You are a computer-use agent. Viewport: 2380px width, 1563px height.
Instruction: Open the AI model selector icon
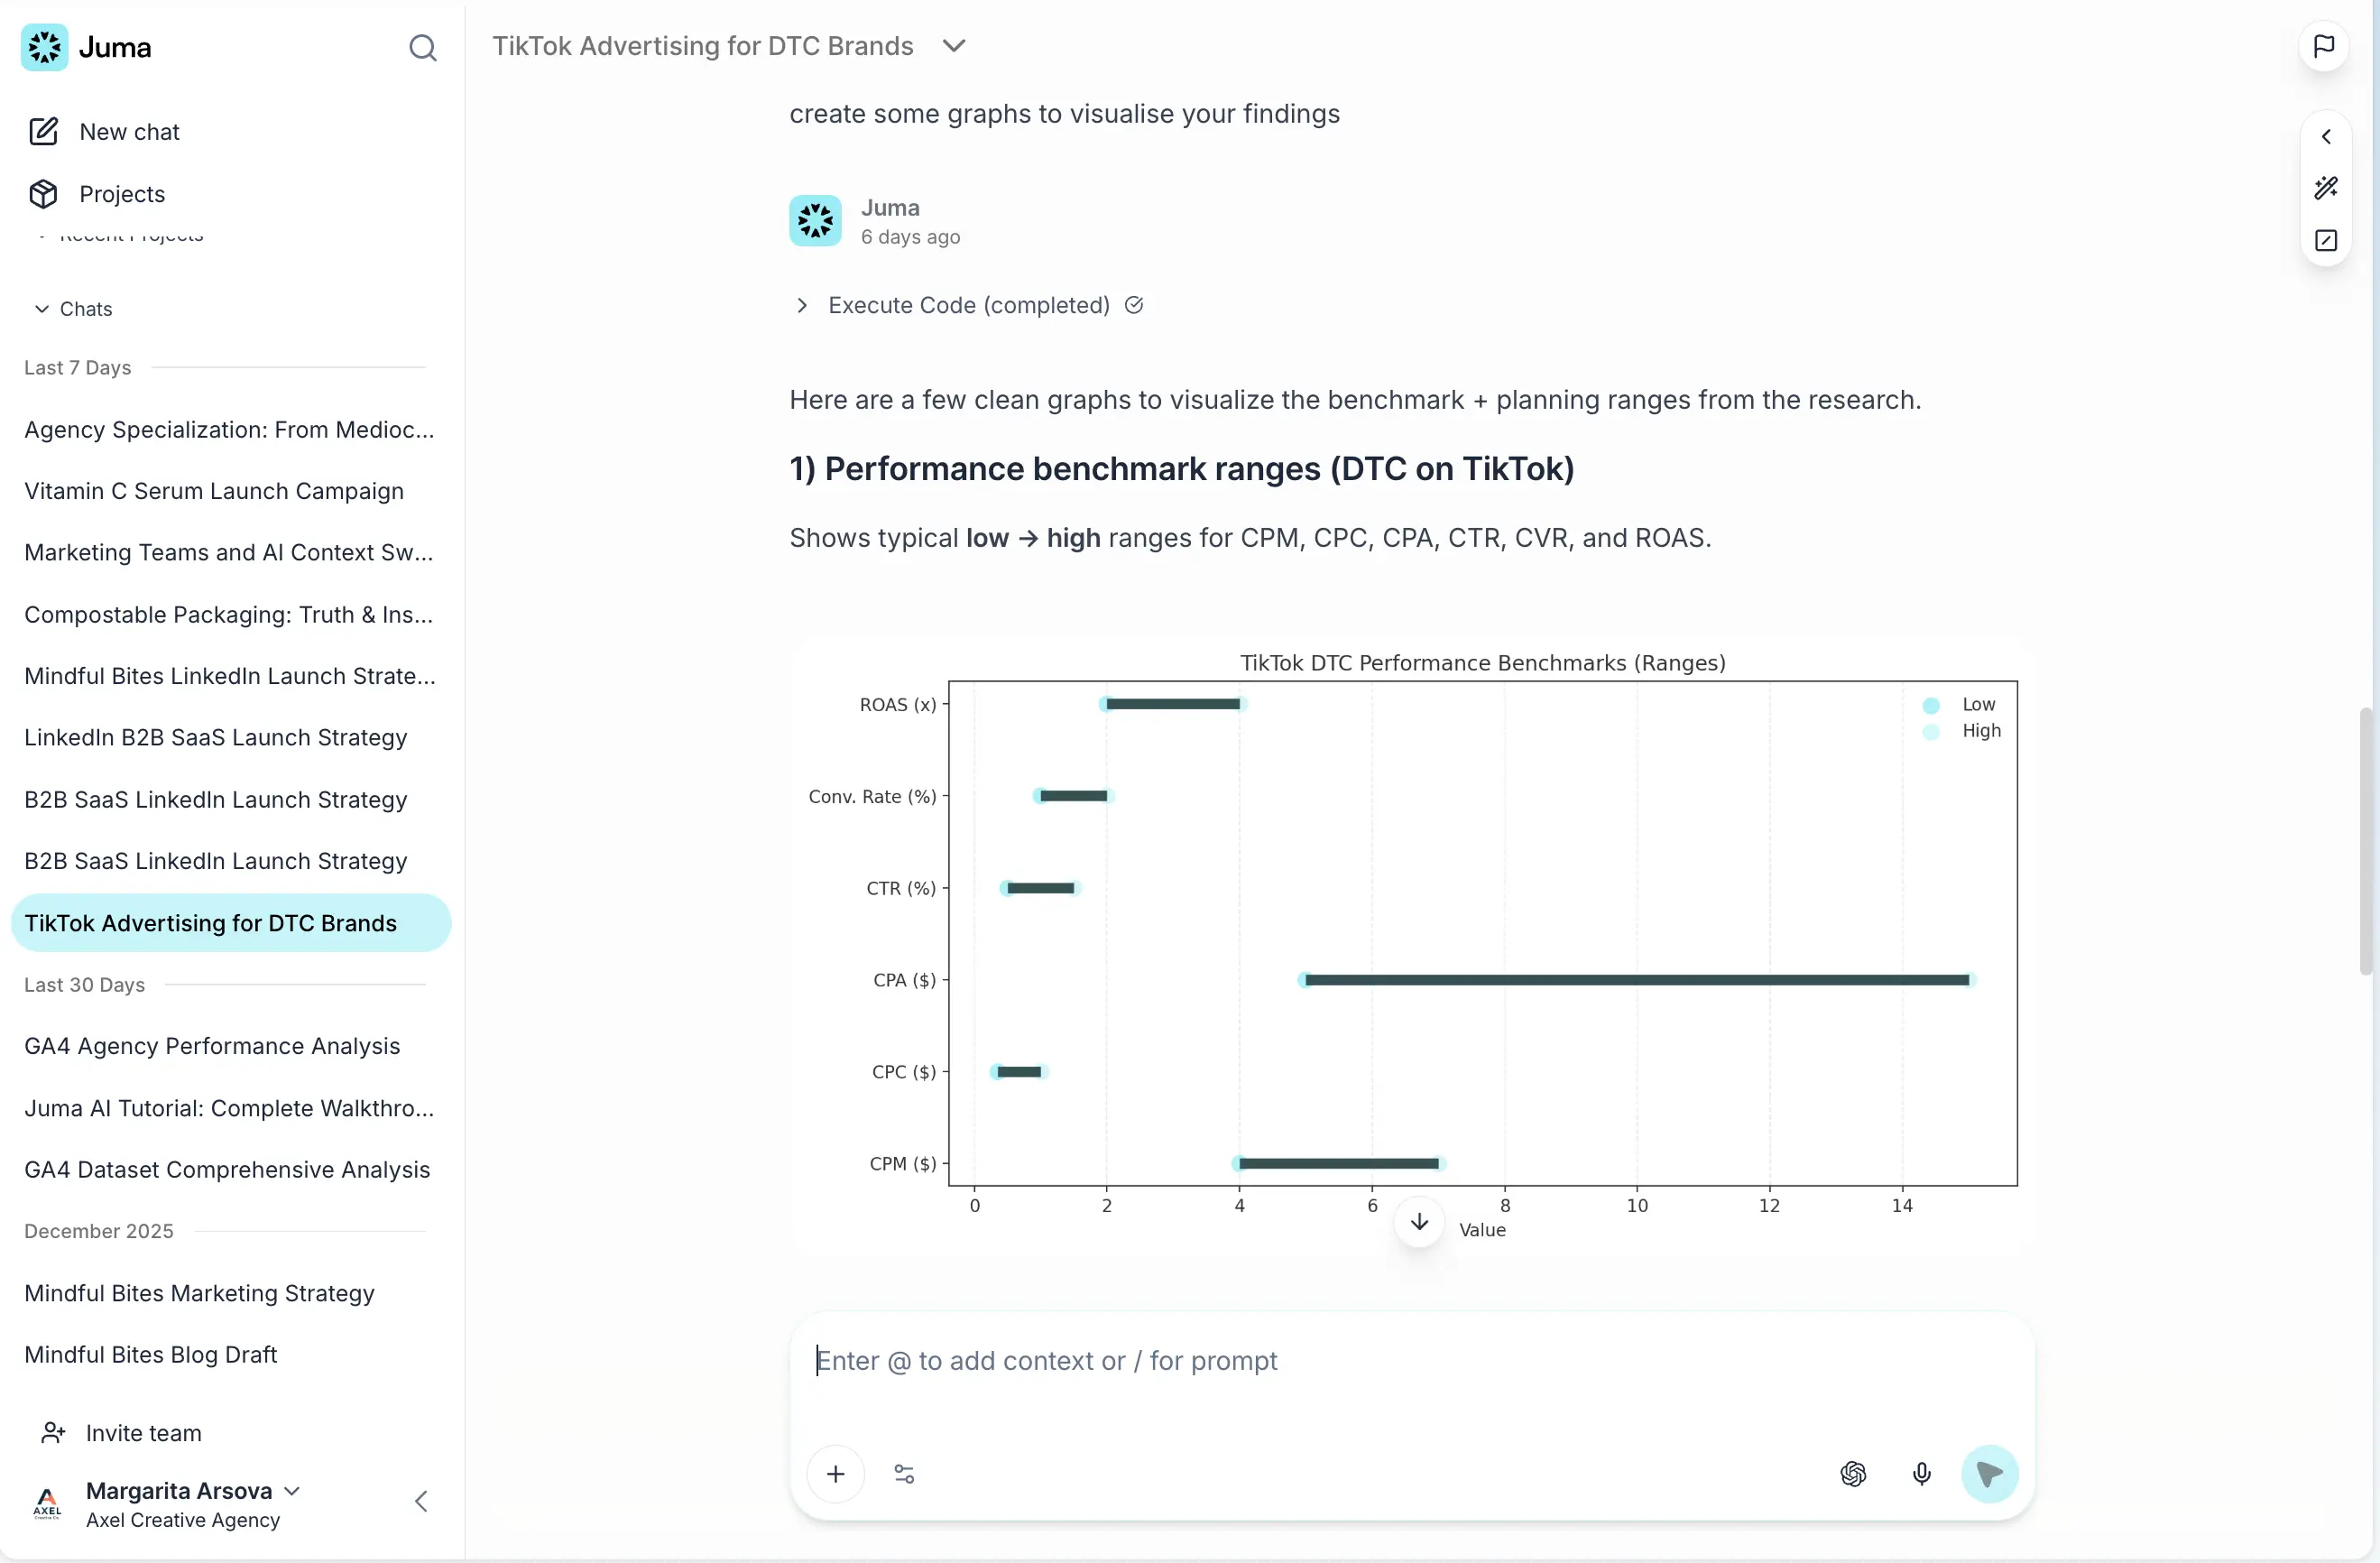coord(1853,1473)
